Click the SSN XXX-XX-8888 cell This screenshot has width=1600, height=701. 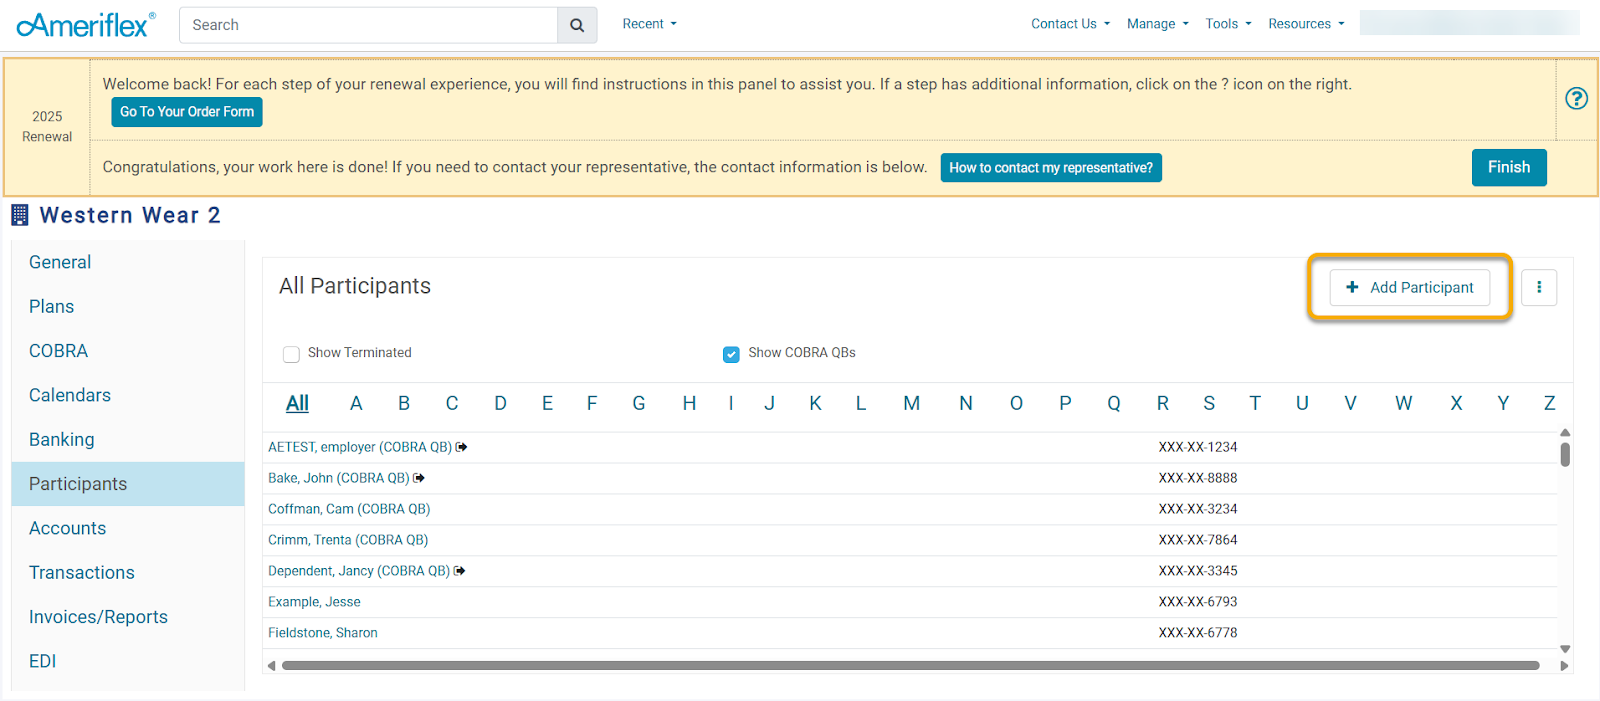(1198, 478)
